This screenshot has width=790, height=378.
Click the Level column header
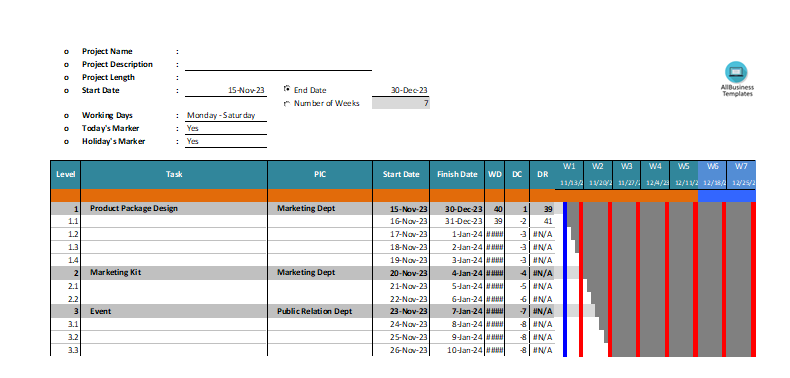coord(65,174)
